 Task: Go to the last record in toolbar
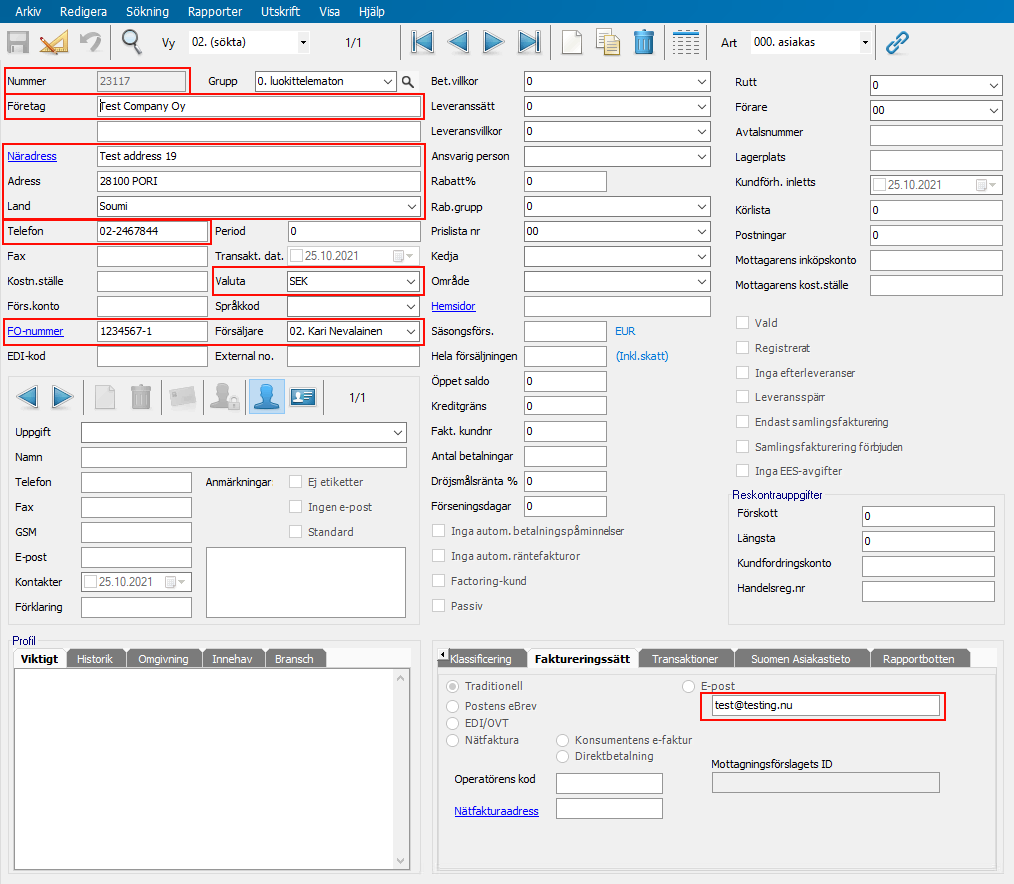529,42
